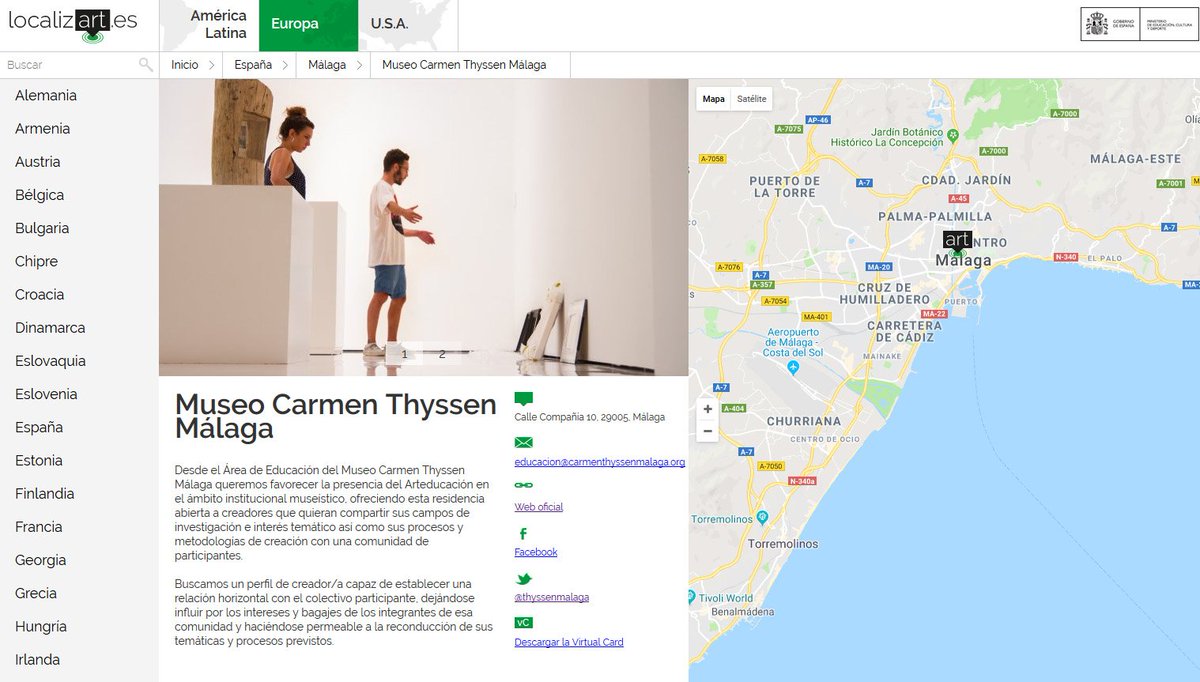Go to España breadcrumb
The height and width of the screenshot is (682, 1200).
(x=253, y=65)
